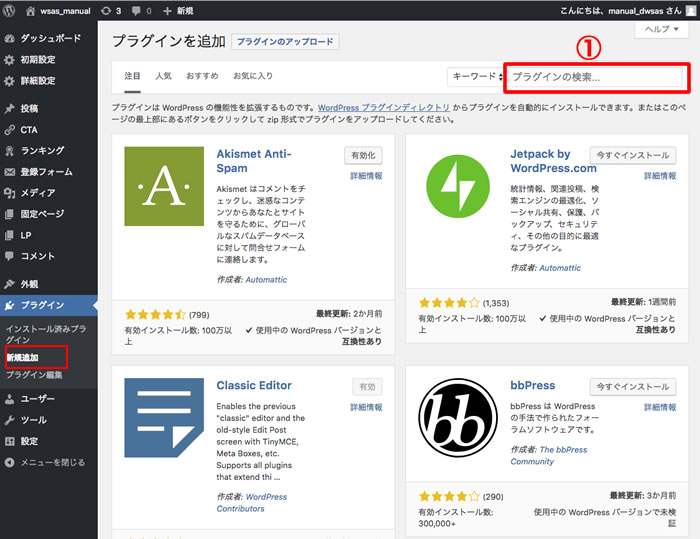Click the プラグインの検索 search field
This screenshot has height=539, width=700.
pos(595,77)
